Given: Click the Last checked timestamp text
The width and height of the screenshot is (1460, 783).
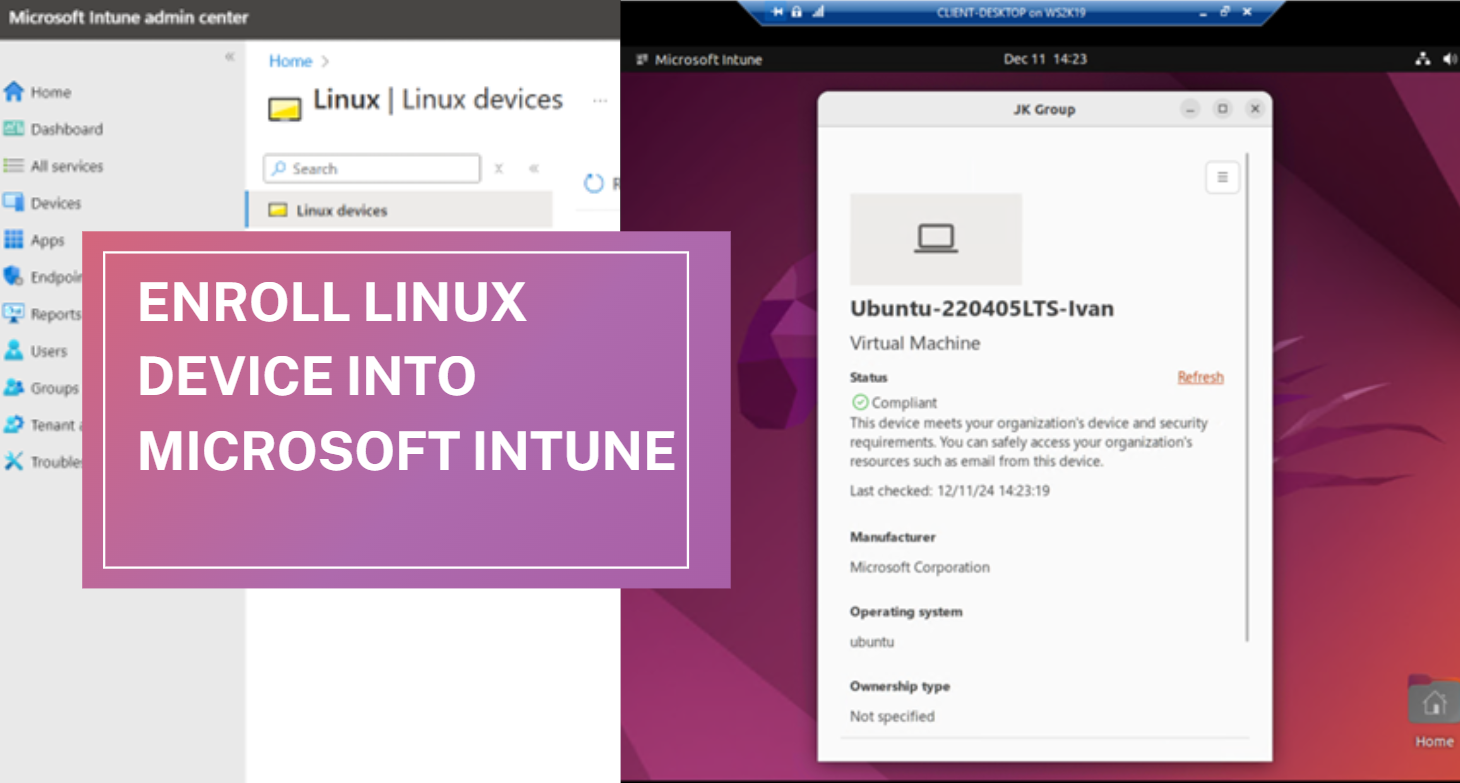Looking at the screenshot, I should click(950, 491).
